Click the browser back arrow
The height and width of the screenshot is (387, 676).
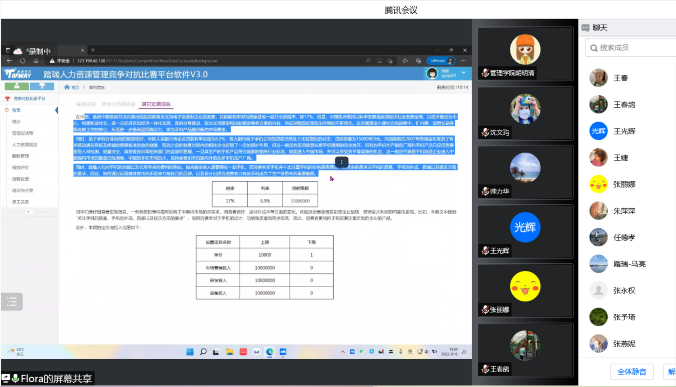pyautogui.click(x=9, y=61)
